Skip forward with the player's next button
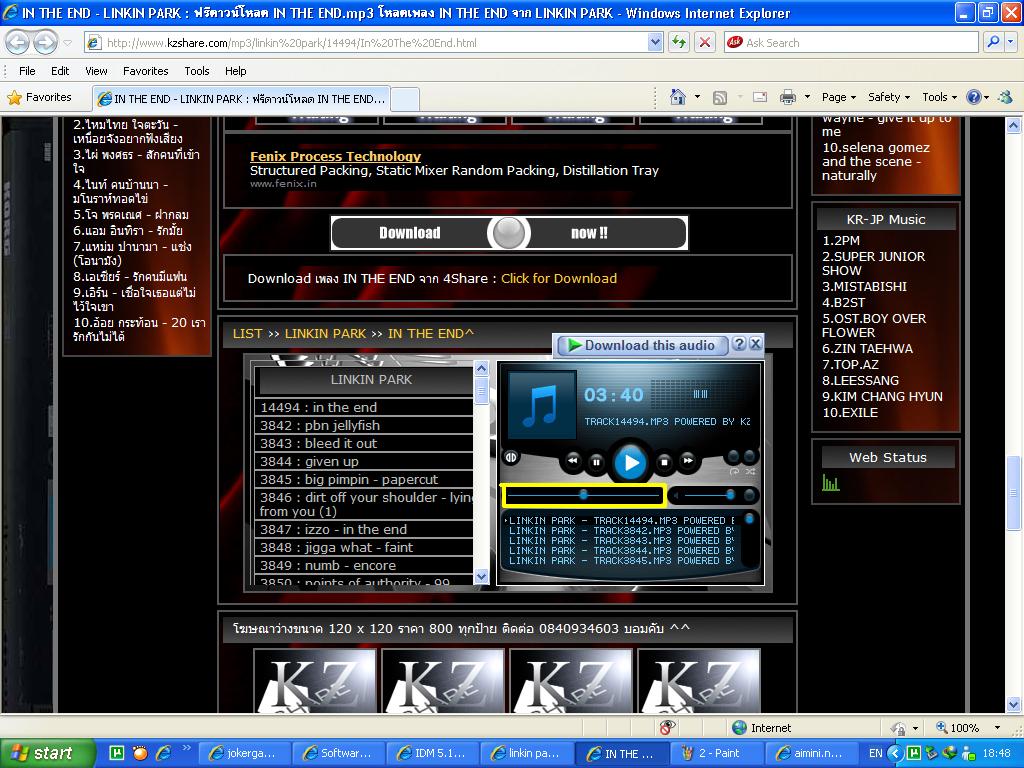Screen dimensions: 1024x768 pyautogui.click(x=688, y=461)
